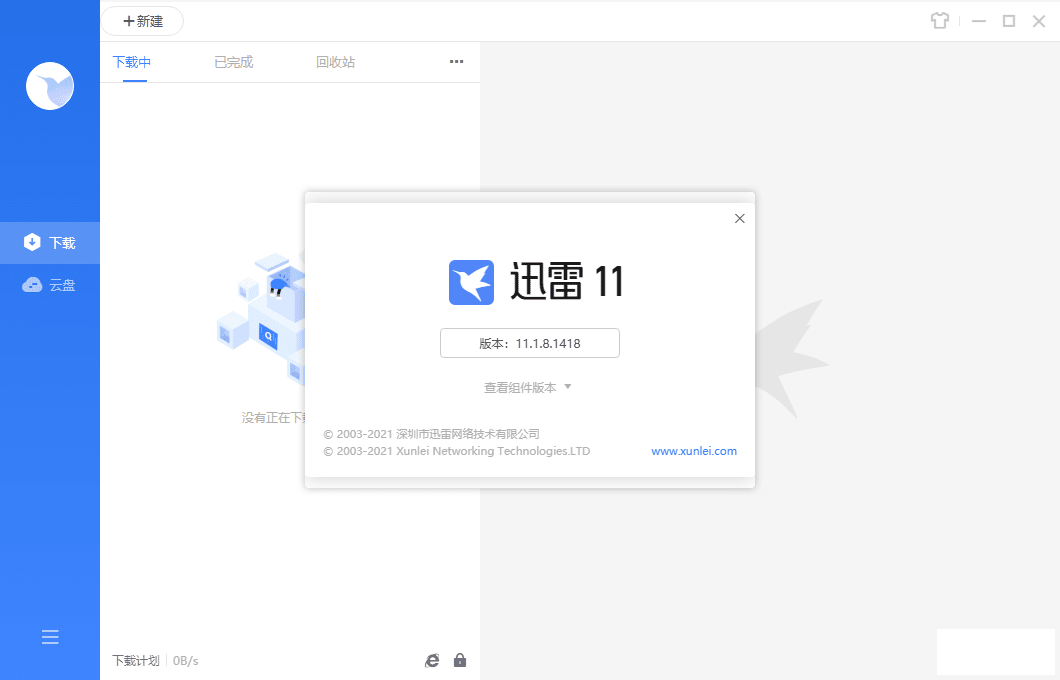
Task: Switch to the 已完成 tab
Action: pos(233,62)
